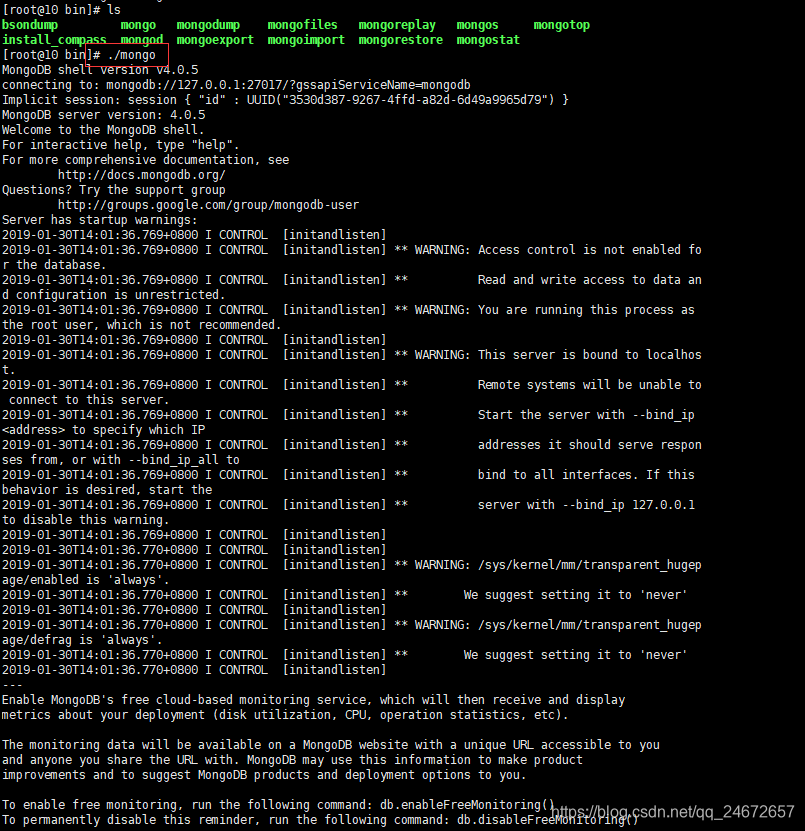The height and width of the screenshot is (831, 805).
Task: Click the ./mongo command text
Action: click(131, 55)
